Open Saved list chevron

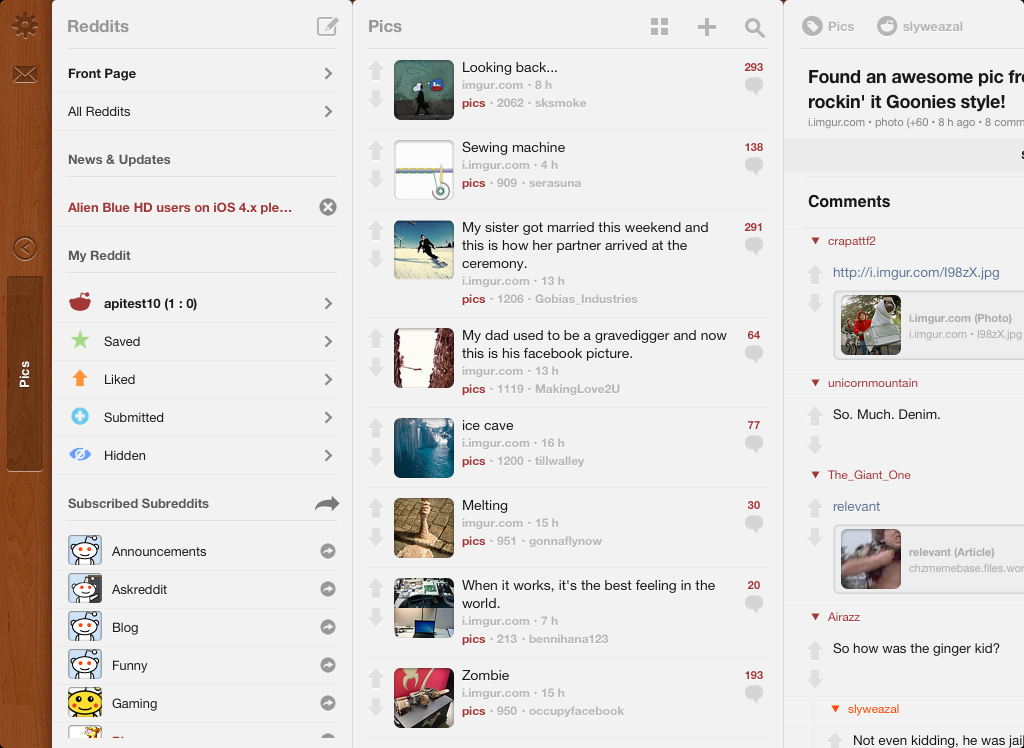(328, 342)
